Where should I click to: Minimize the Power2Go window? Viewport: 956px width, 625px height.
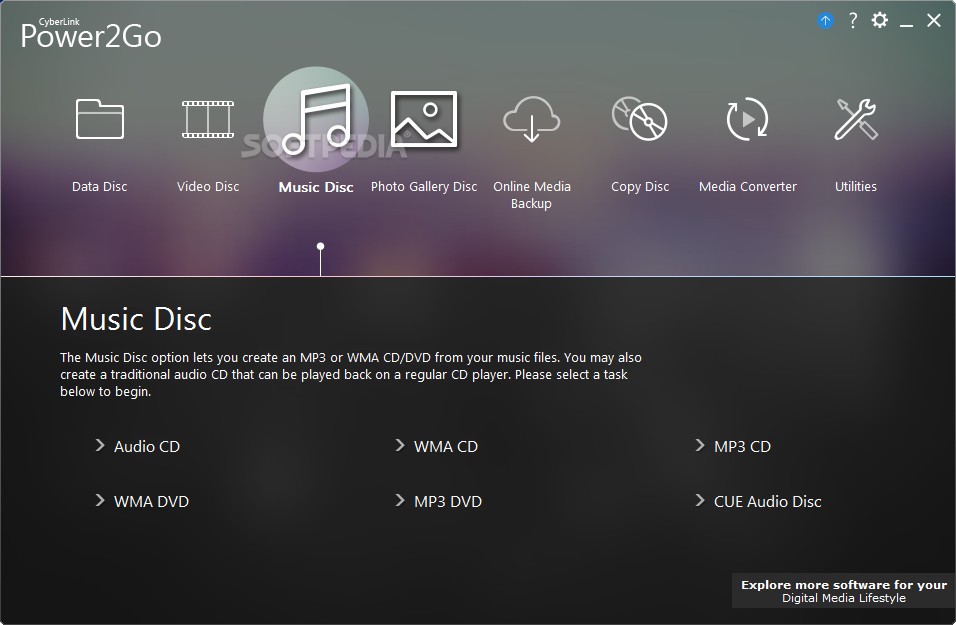tap(906, 21)
